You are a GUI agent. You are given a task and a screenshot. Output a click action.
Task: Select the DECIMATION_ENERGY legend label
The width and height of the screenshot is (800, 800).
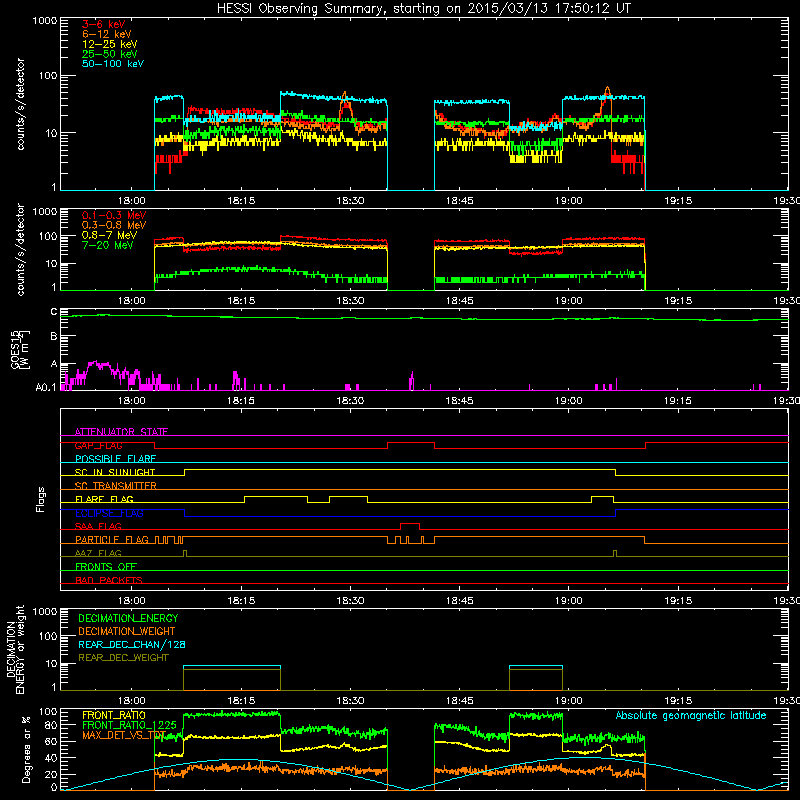(128, 618)
